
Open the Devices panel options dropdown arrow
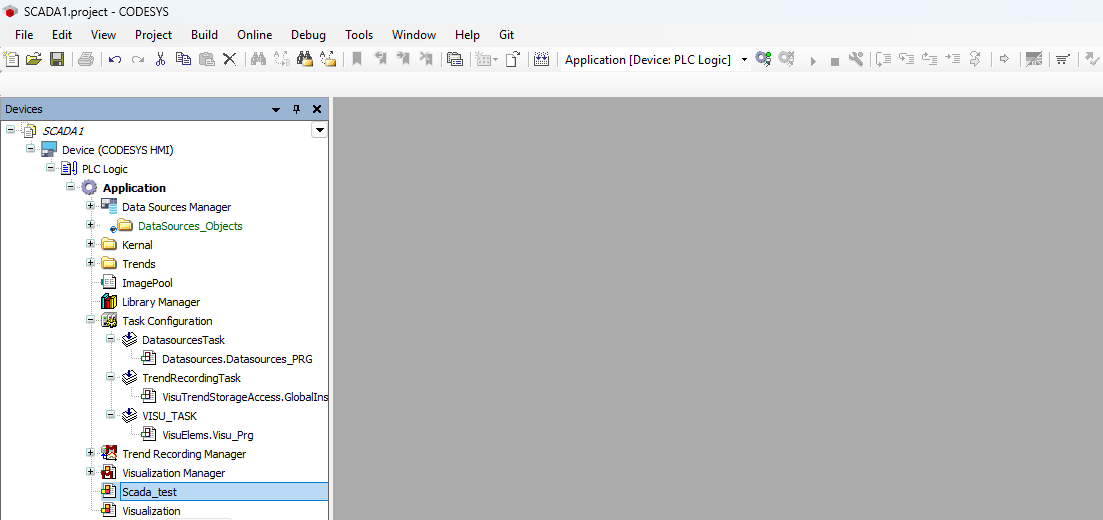pos(276,109)
